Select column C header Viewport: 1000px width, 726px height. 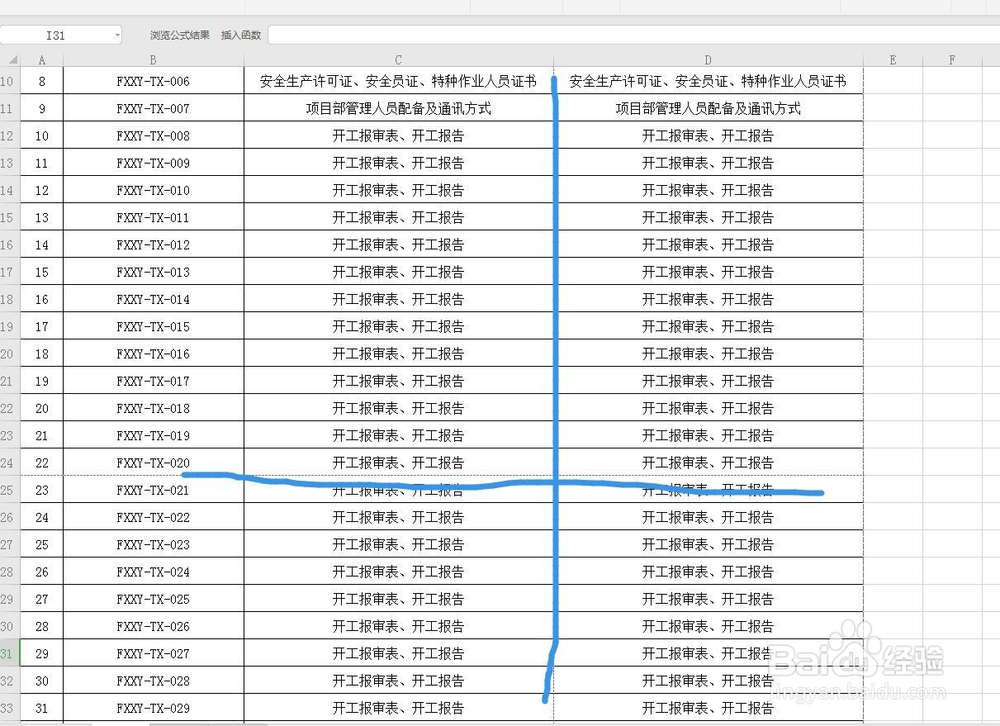click(399, 60)
